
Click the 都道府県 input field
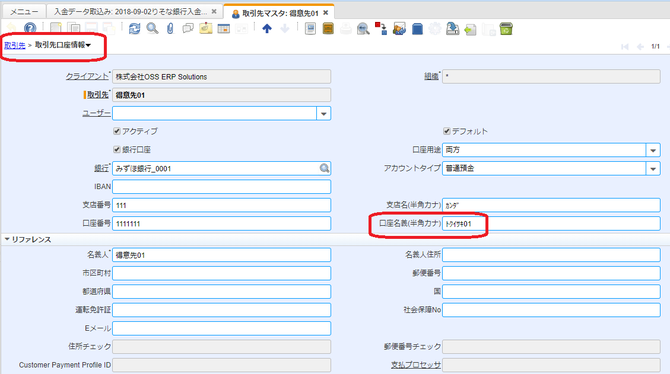(x=221, y=292)
